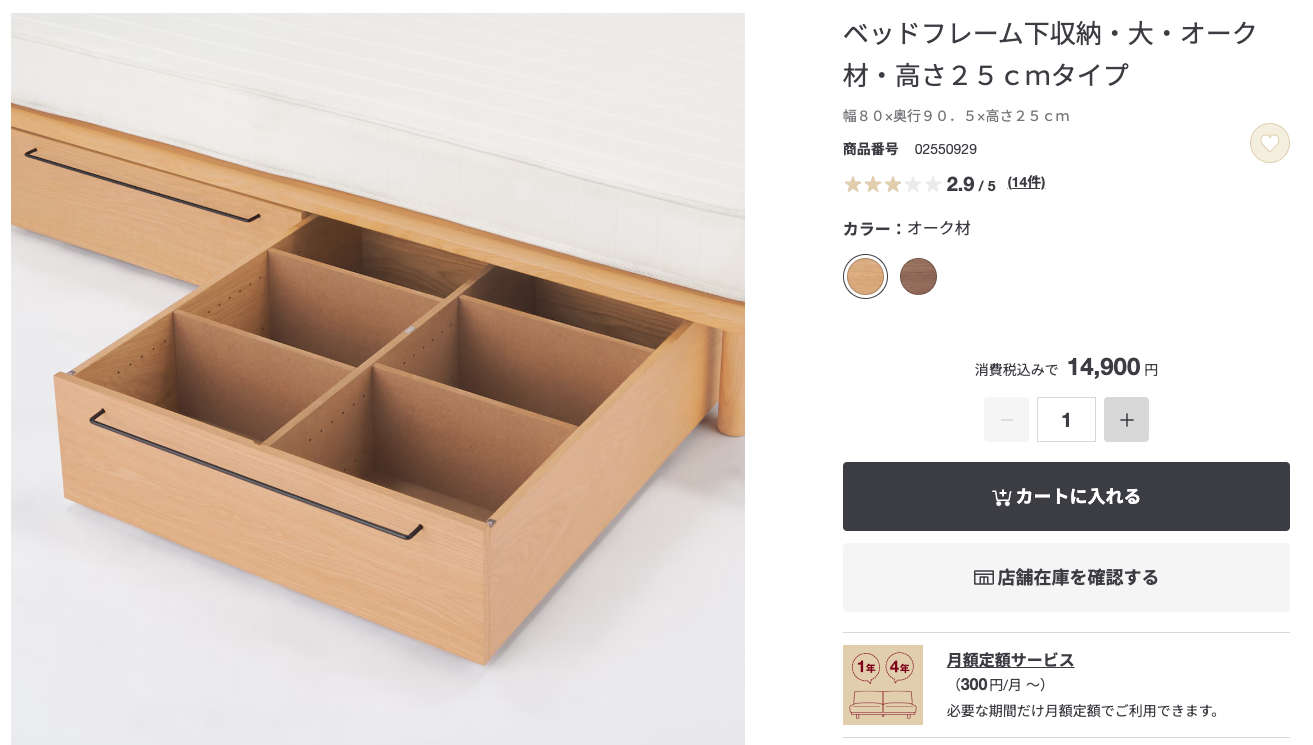This screenshot has height=745, width=1313.
Task: Click the cart icon inside the カートに入れる button
Action: pos(1001,497)
